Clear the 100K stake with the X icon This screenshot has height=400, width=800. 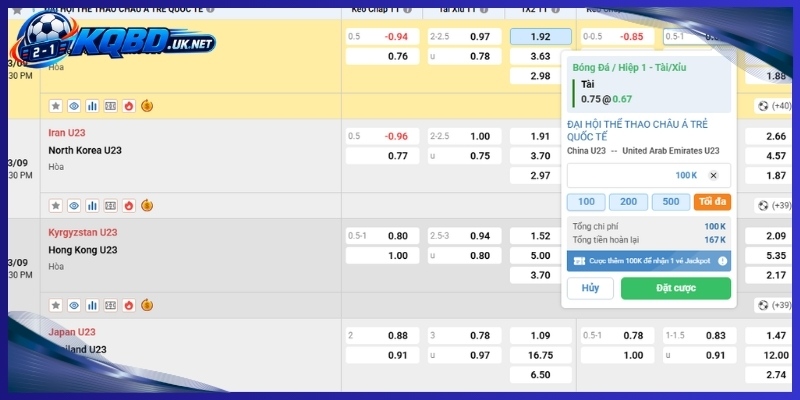point(713,176)
